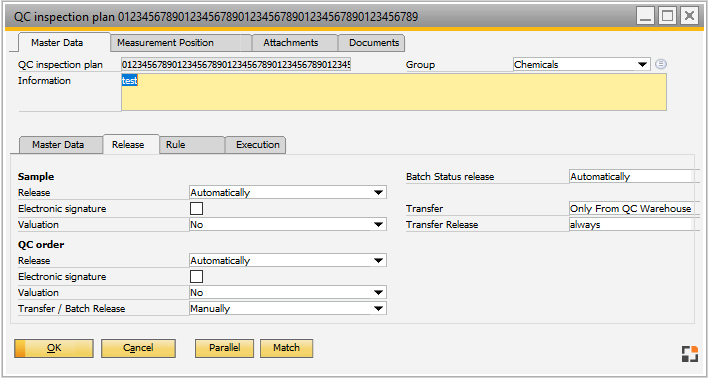Click the 'Transfer / Batch Release' label
The width and height of the screenshot is (710, 381).
(x=72, y=309)
